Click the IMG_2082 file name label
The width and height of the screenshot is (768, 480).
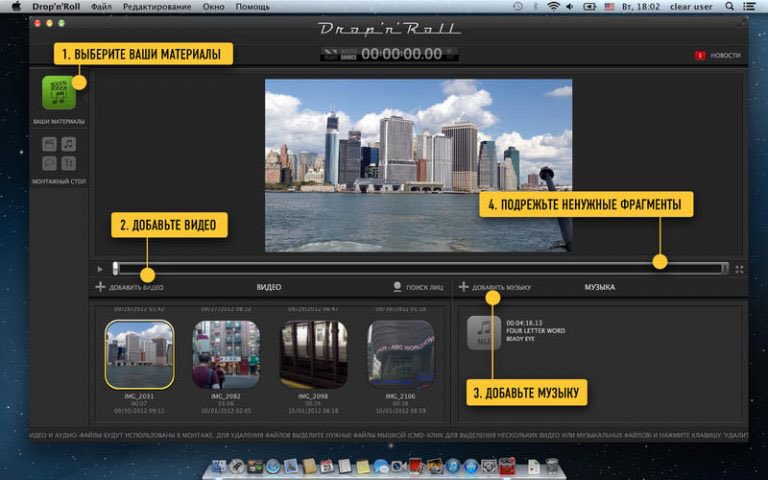[226, 396]
